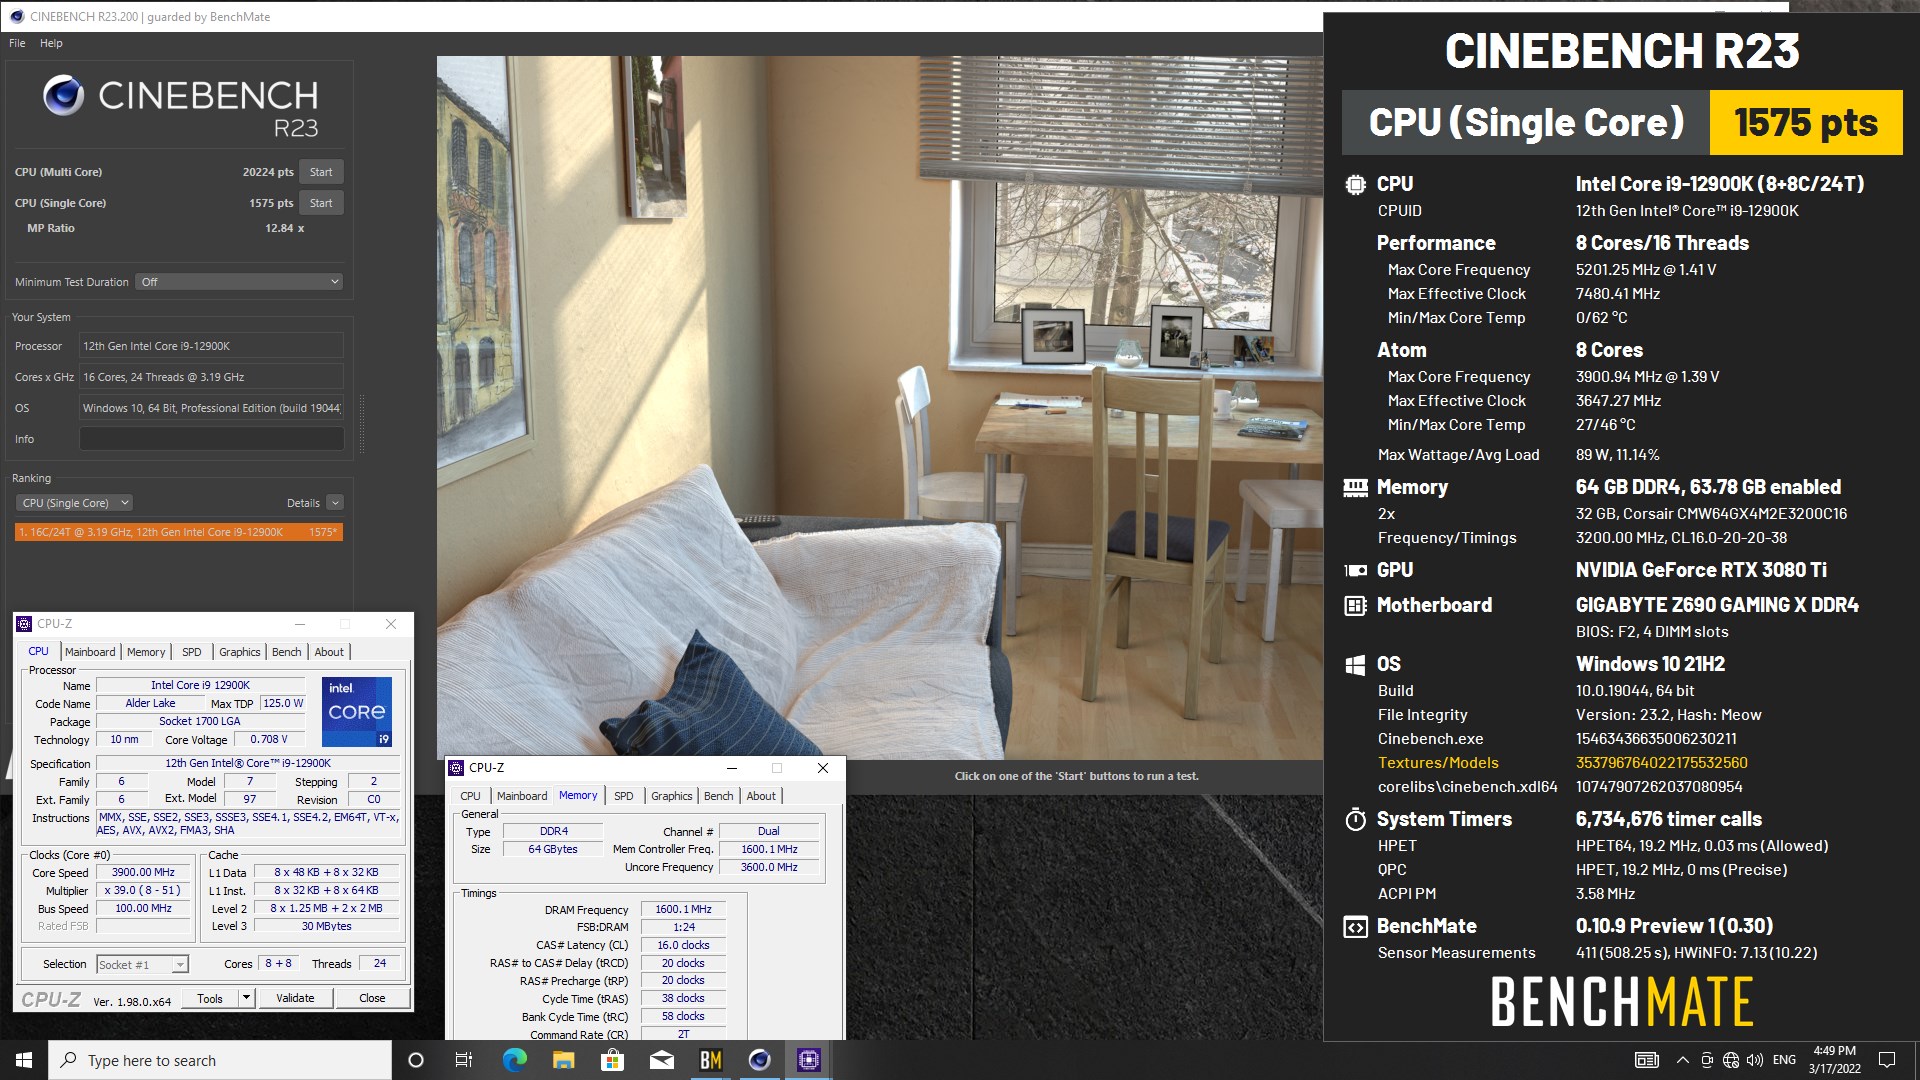
Task: Click the BenchMate CPU chip icon
Action: (x=1355, y=184)
